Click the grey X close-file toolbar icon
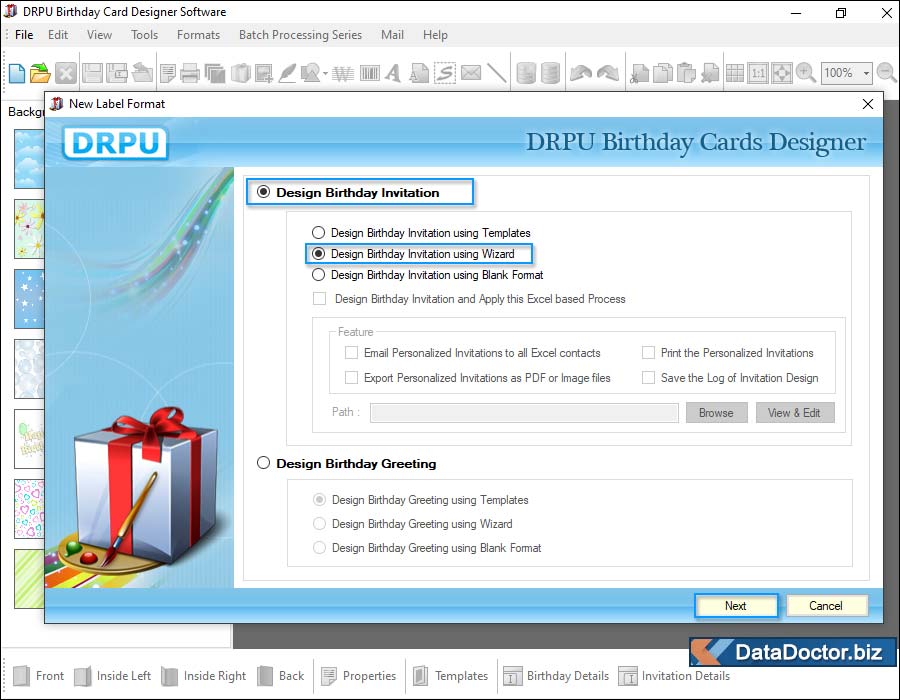This screenshot has width=900, height=700. [65, 73]
